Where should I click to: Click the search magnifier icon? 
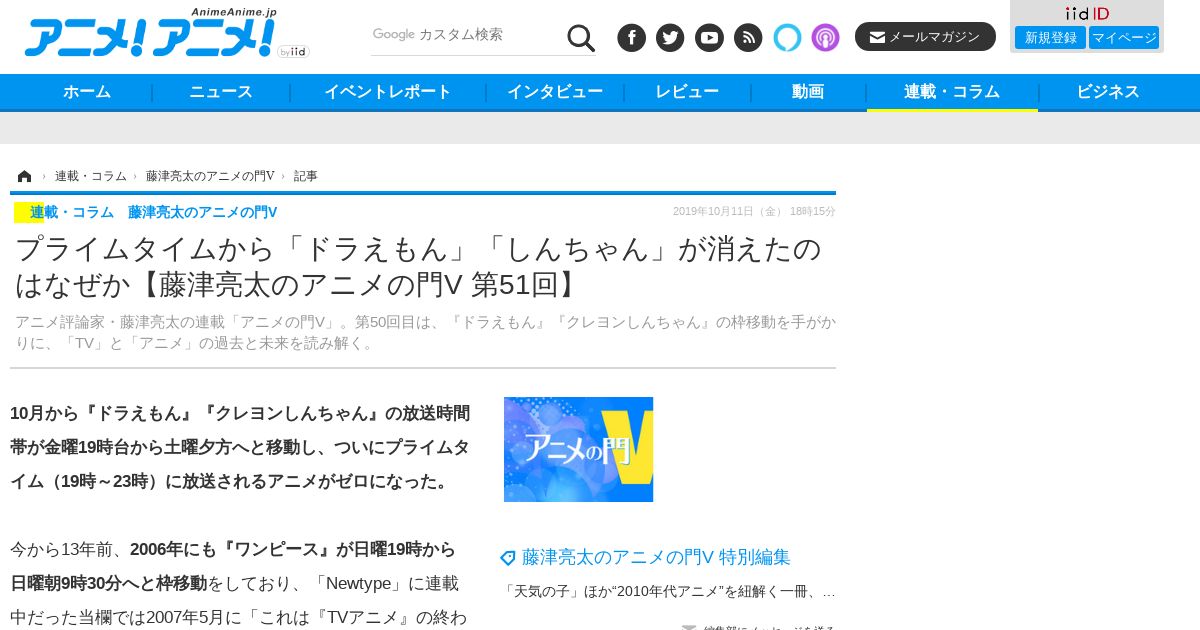pyautogui.click(x=581, y=38)
